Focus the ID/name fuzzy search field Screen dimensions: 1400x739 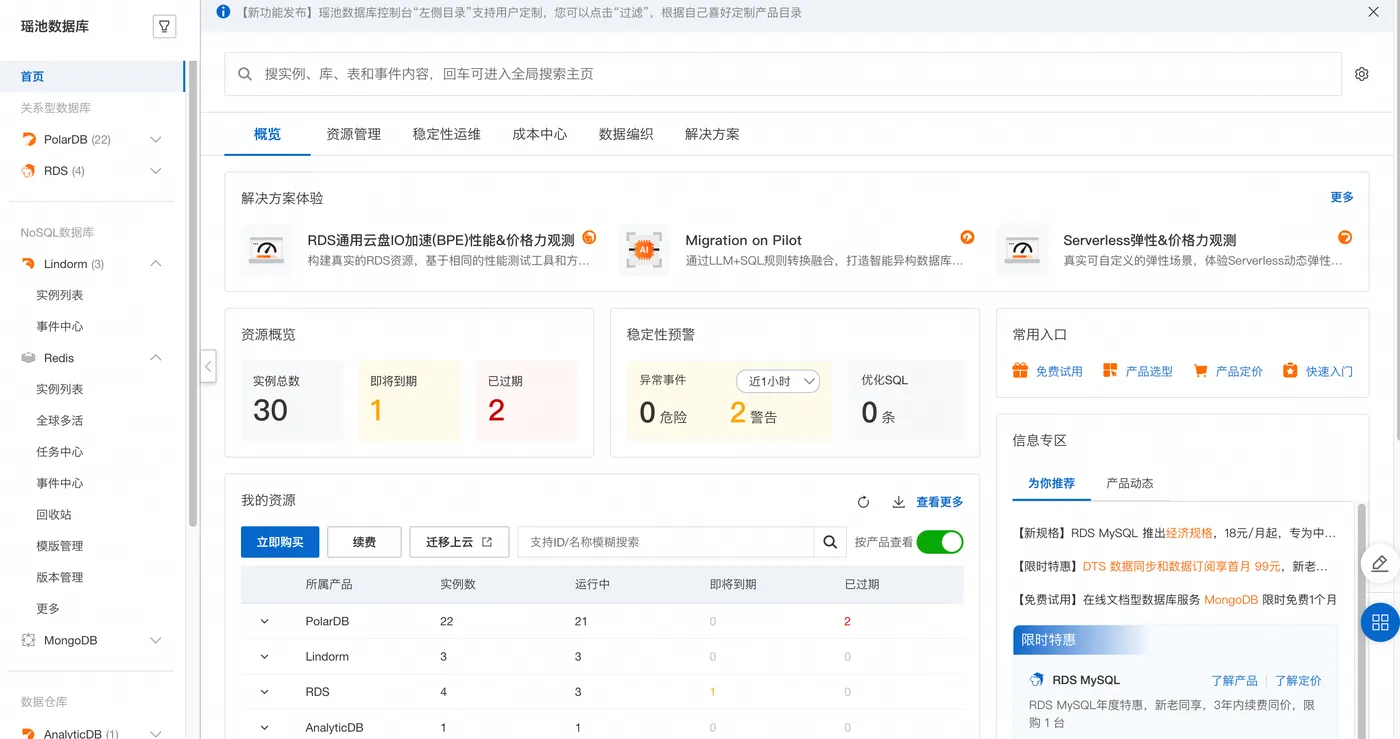(x=666, y=542)
